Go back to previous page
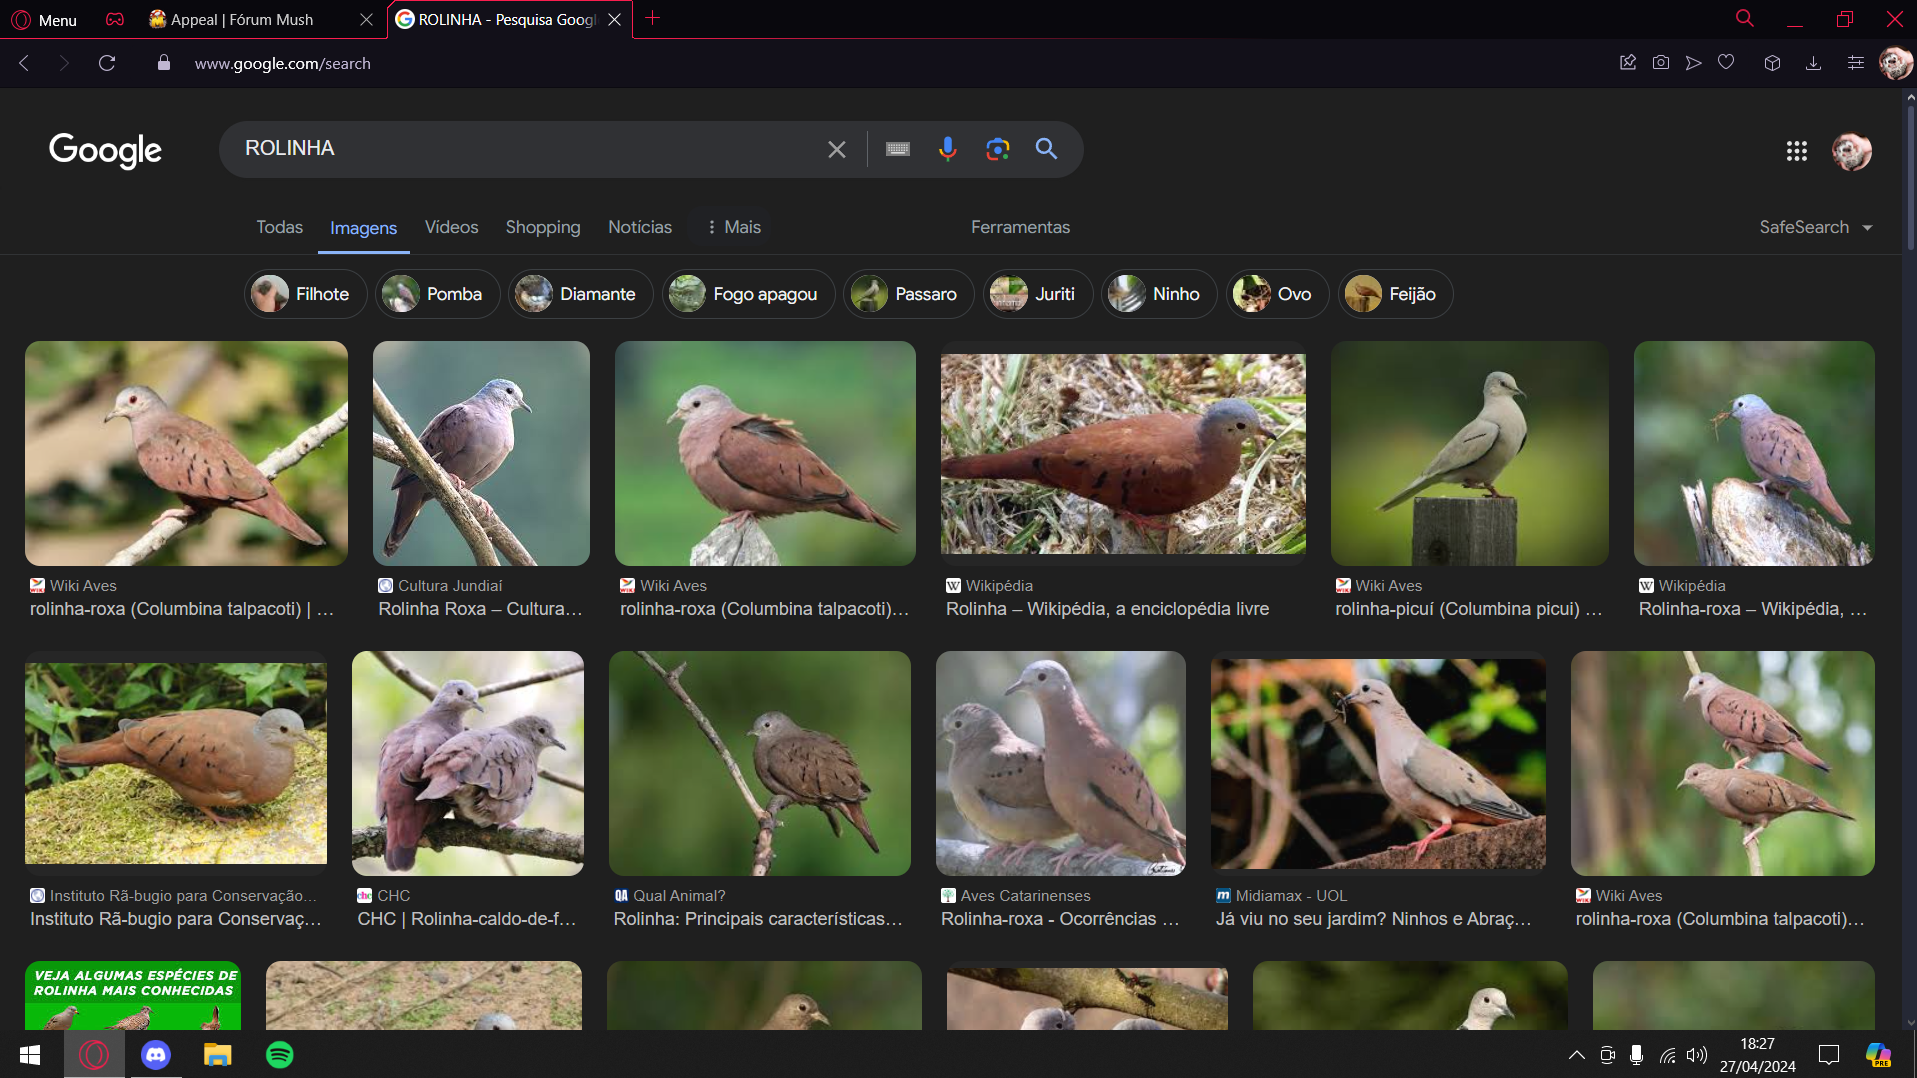Image resolution: width=1917 pixels, height=1078 pixels. point(24,63)
